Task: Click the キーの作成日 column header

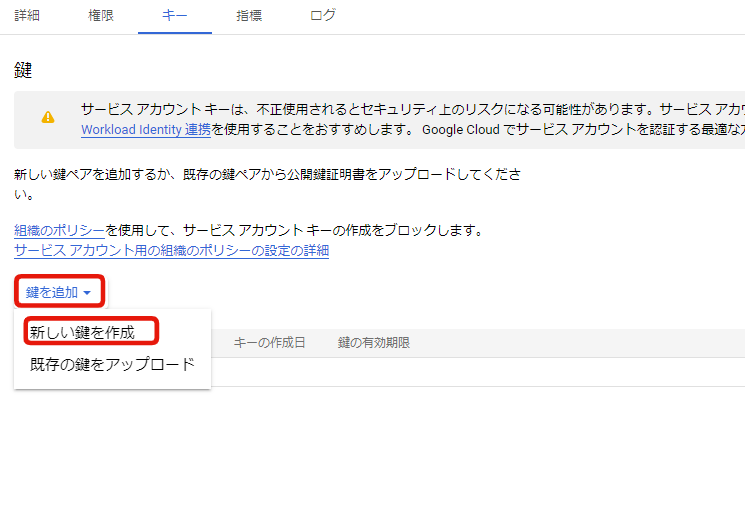Action: 269,343
